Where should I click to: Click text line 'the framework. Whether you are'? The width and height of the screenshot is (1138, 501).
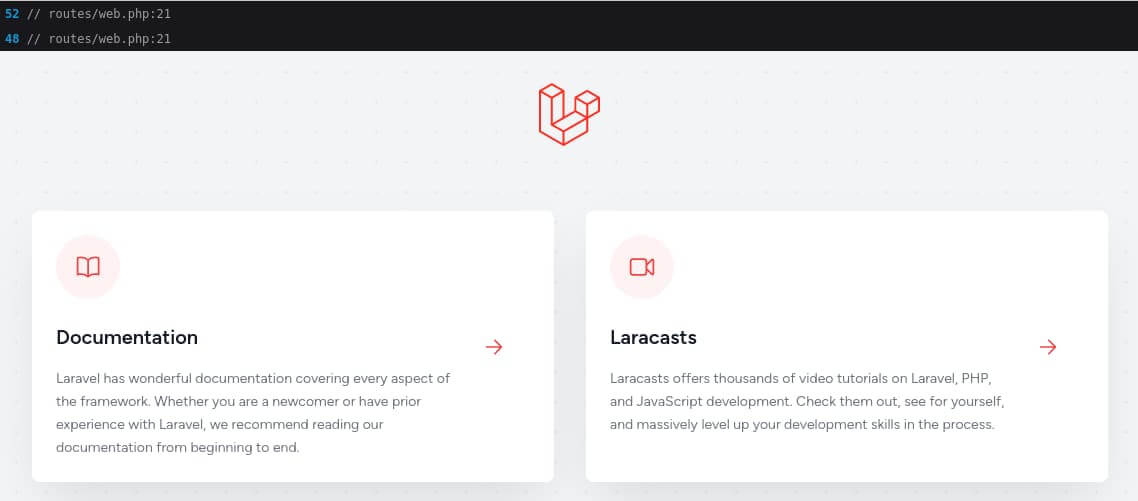tap(238, 402)
